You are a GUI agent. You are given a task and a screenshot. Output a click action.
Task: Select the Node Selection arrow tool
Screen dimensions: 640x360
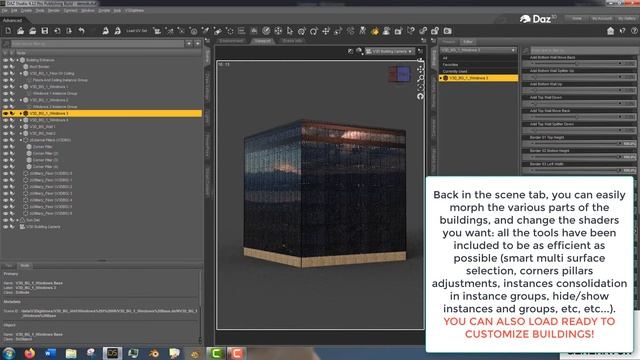tap(290, 31)
